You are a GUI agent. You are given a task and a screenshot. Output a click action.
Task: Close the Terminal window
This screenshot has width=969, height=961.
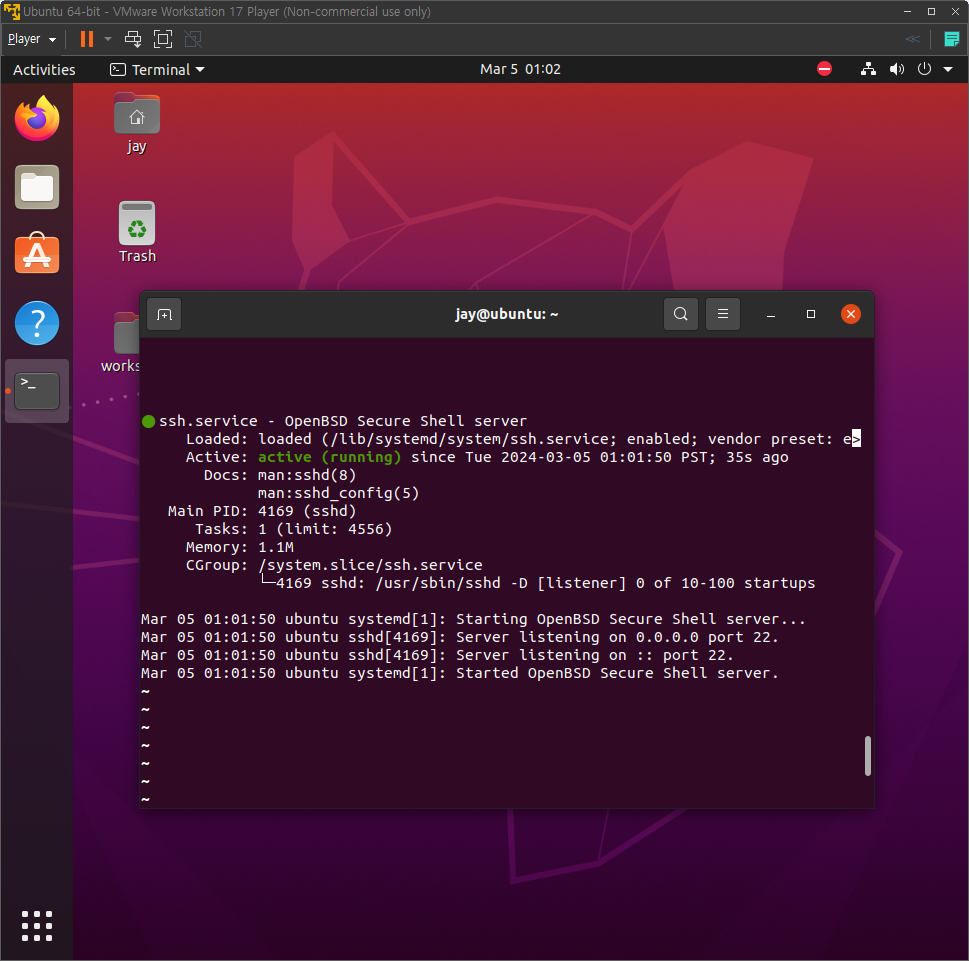850,314
